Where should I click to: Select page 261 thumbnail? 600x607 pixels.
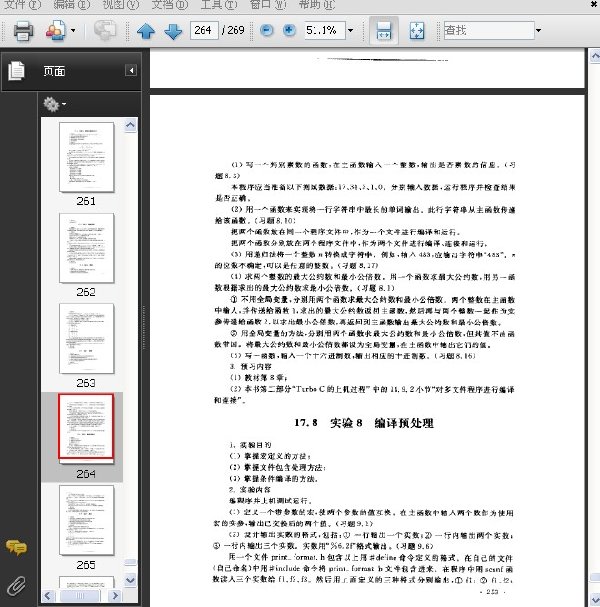(87, 157)
